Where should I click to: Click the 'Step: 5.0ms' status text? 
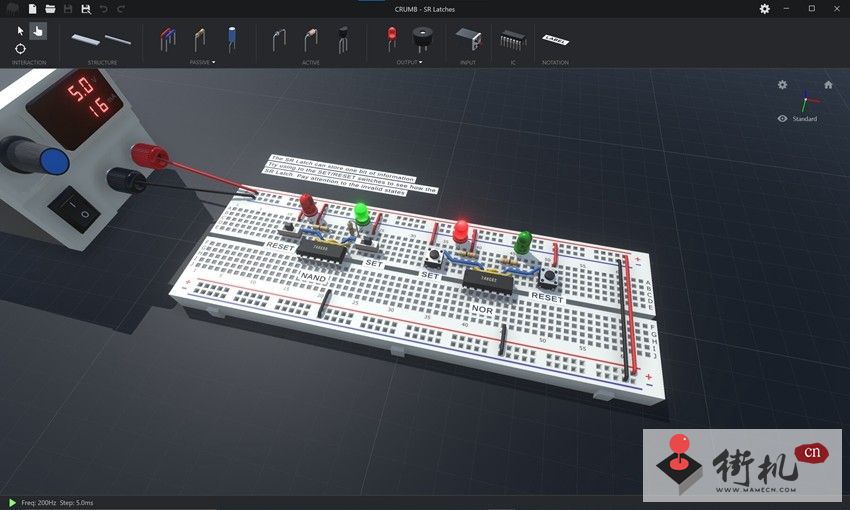point(76,502)
